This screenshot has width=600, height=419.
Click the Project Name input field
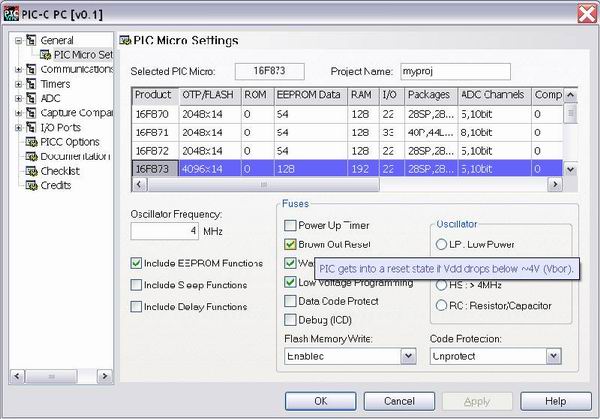(455, 72)
